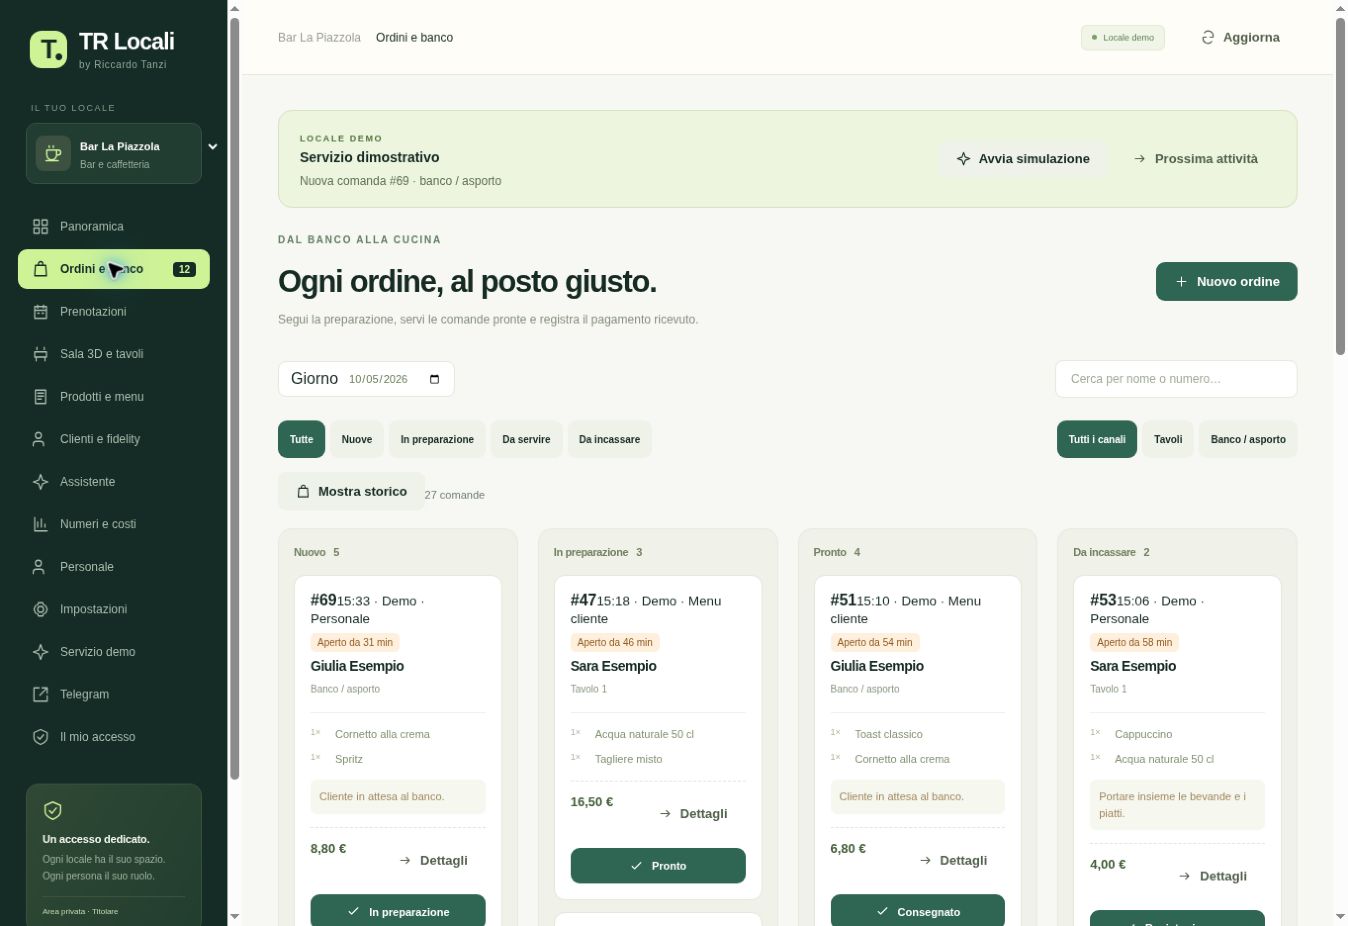Toggle Mostra storico button

351,491
